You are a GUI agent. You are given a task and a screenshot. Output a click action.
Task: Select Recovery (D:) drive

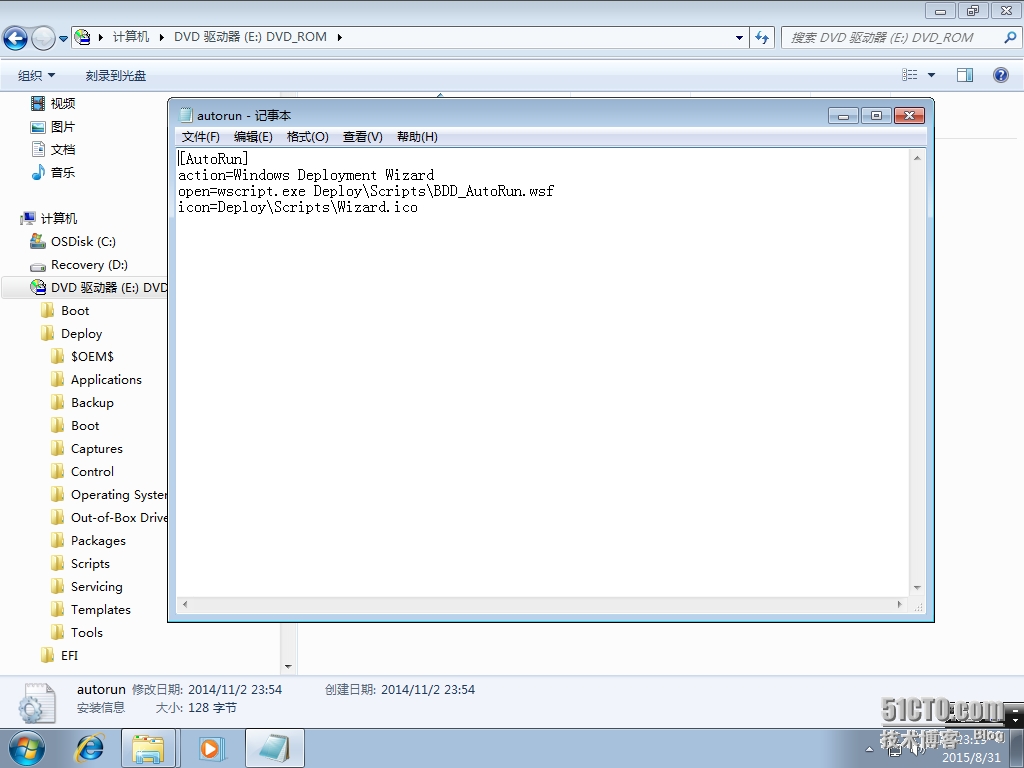pos(78,264)
